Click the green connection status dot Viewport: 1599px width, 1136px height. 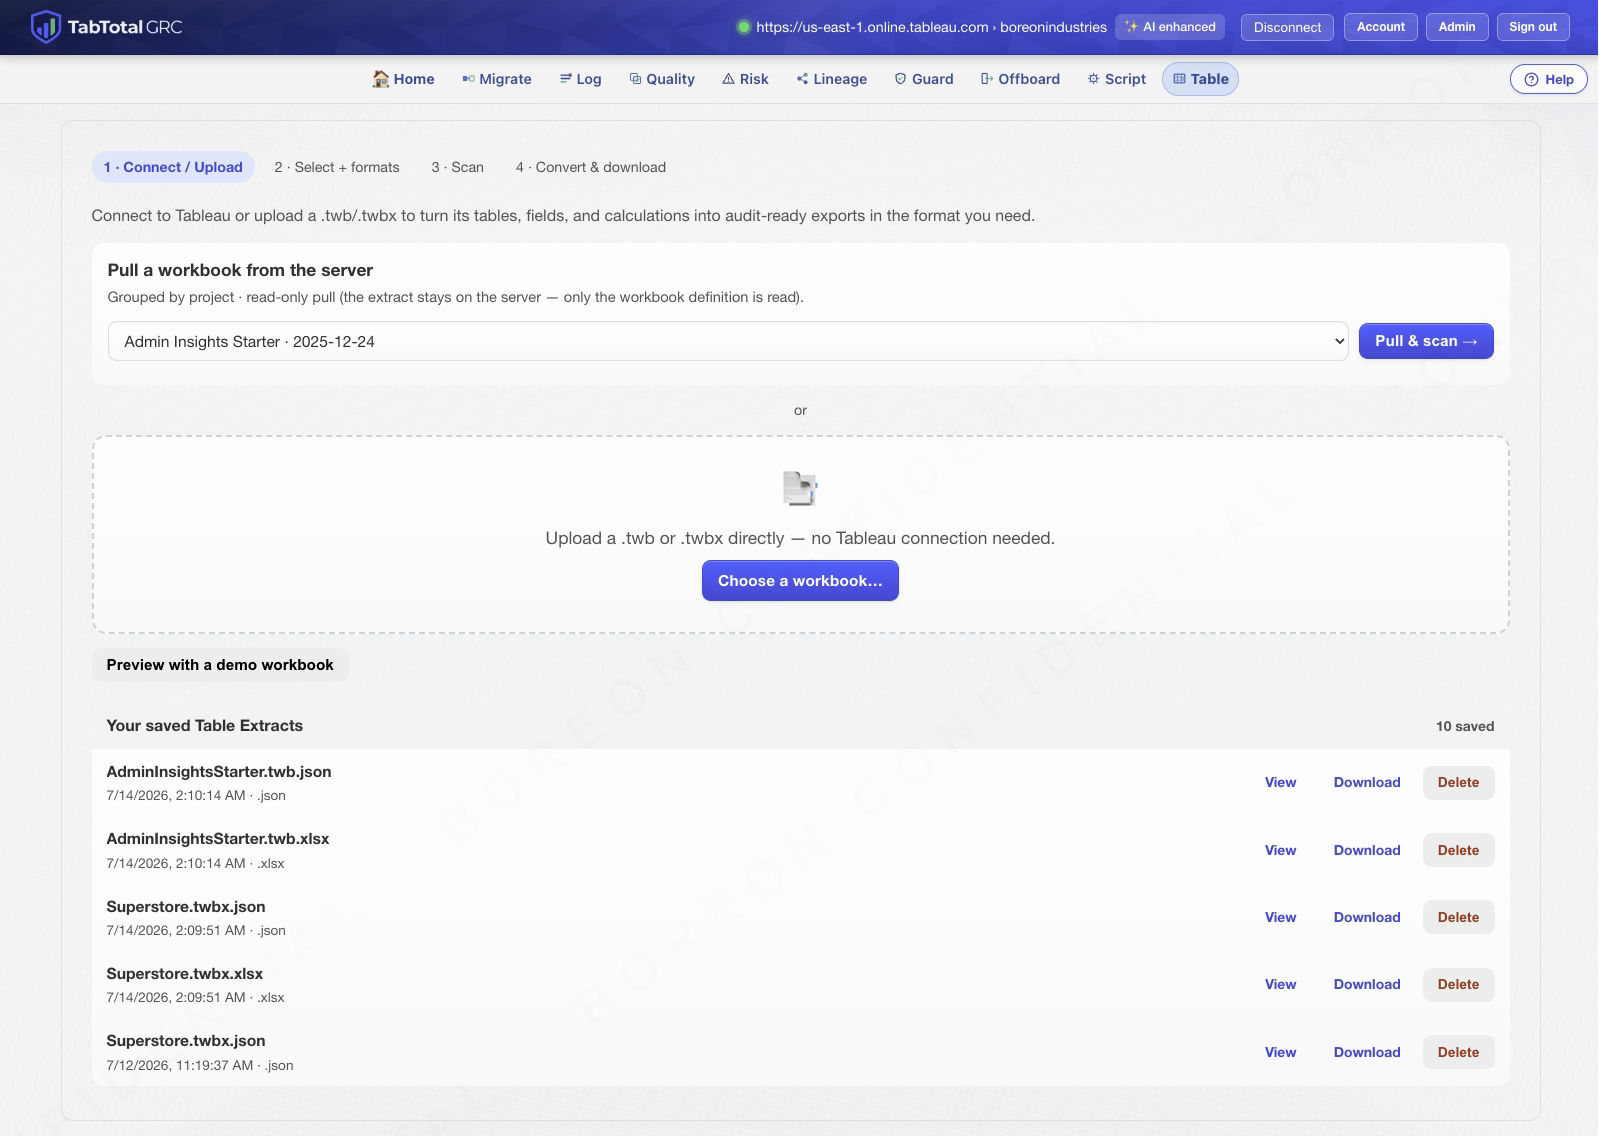click(743, 27)
